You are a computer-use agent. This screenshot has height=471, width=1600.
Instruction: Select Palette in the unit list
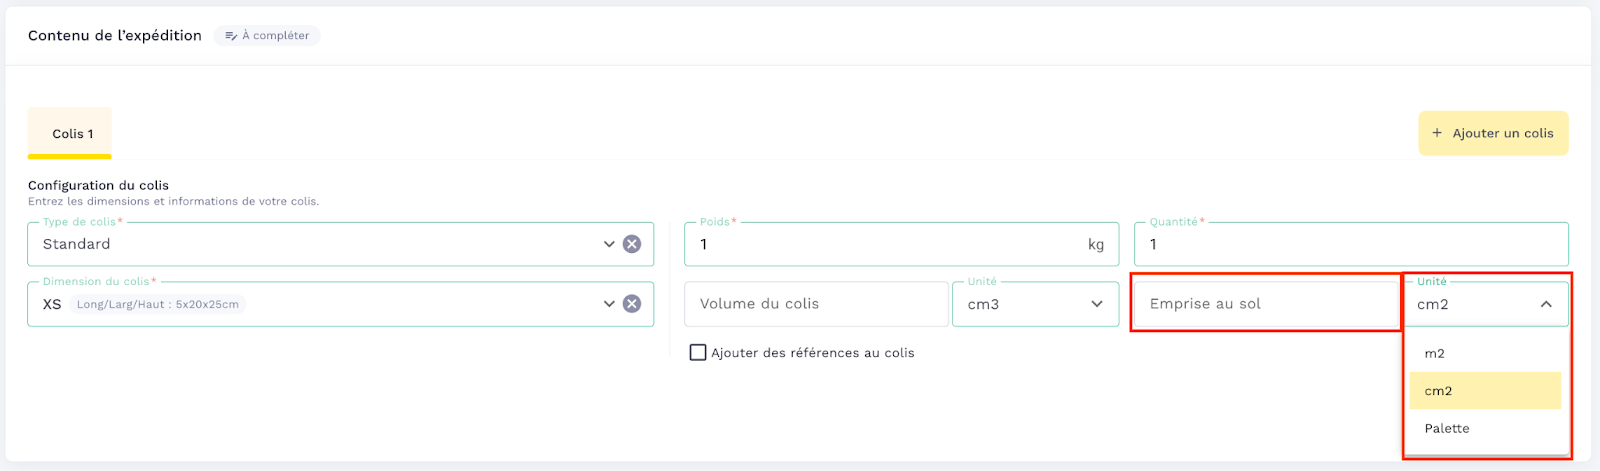1447,429
